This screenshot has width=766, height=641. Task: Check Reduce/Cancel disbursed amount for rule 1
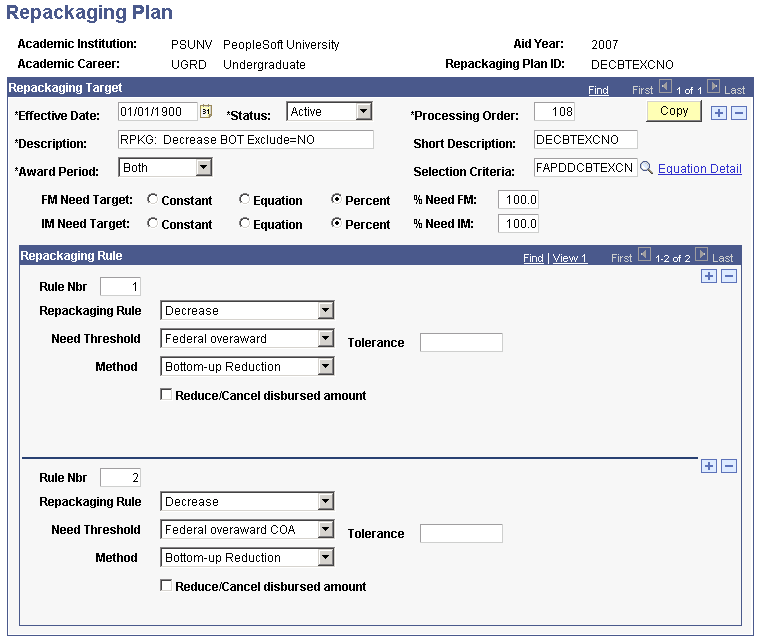(x=166, y=394)
